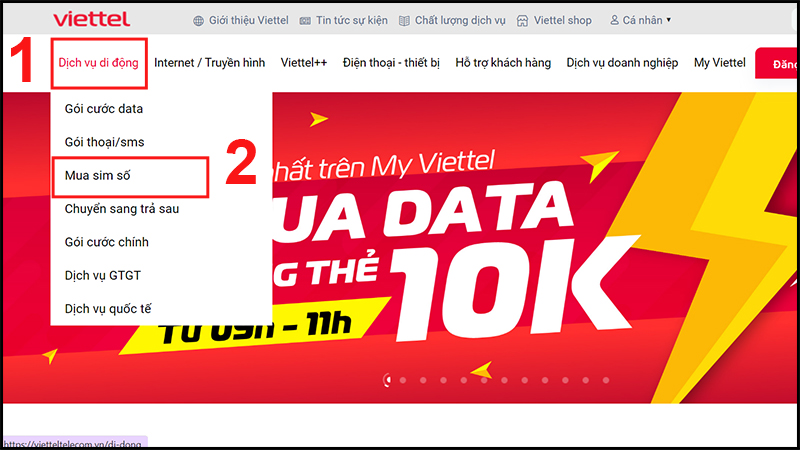Select Dịch vụ quốc tế entry
This screenshot has height=450, width=800.
[108, 309]
